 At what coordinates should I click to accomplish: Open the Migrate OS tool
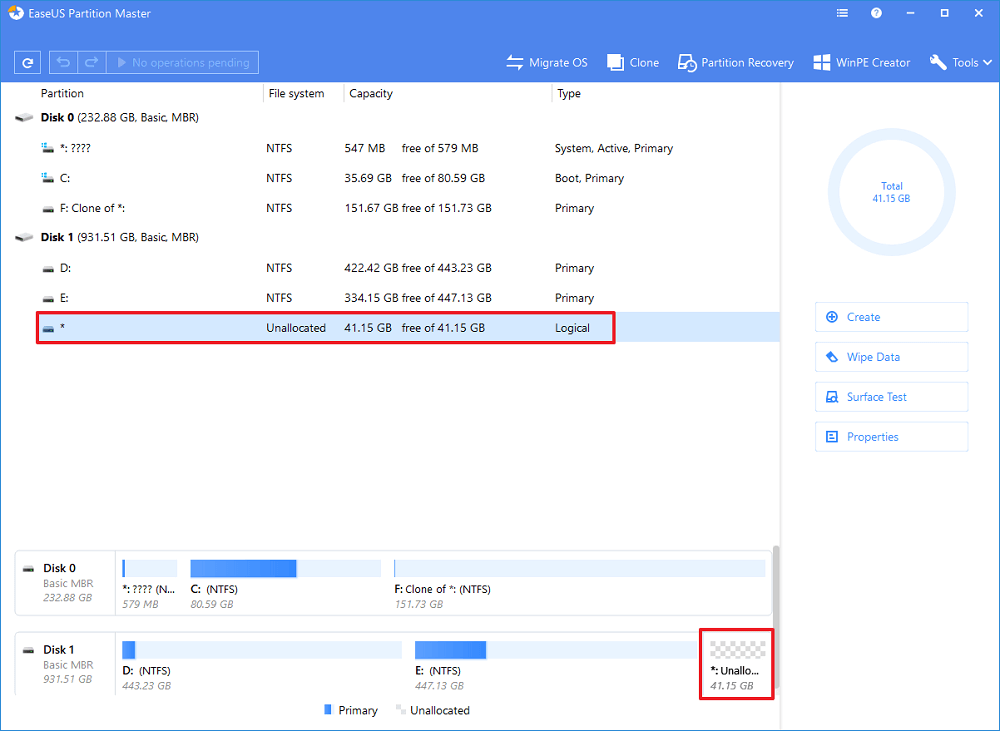pyautogui.click(x=547, y=63)
